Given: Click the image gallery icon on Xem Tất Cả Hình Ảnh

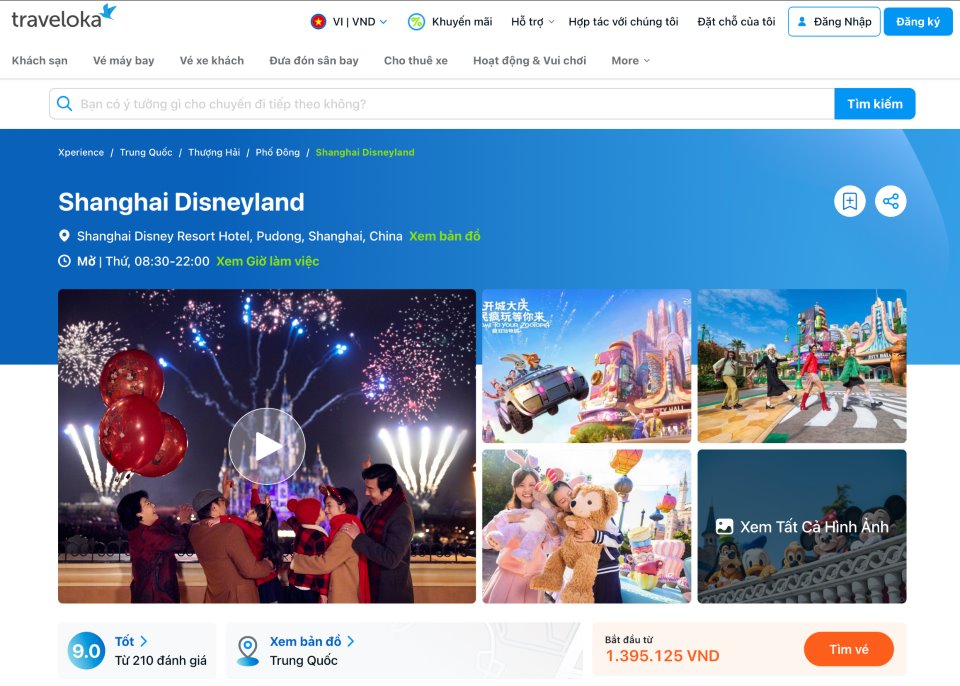Looking at the screenshot, I should pos(724,527).
